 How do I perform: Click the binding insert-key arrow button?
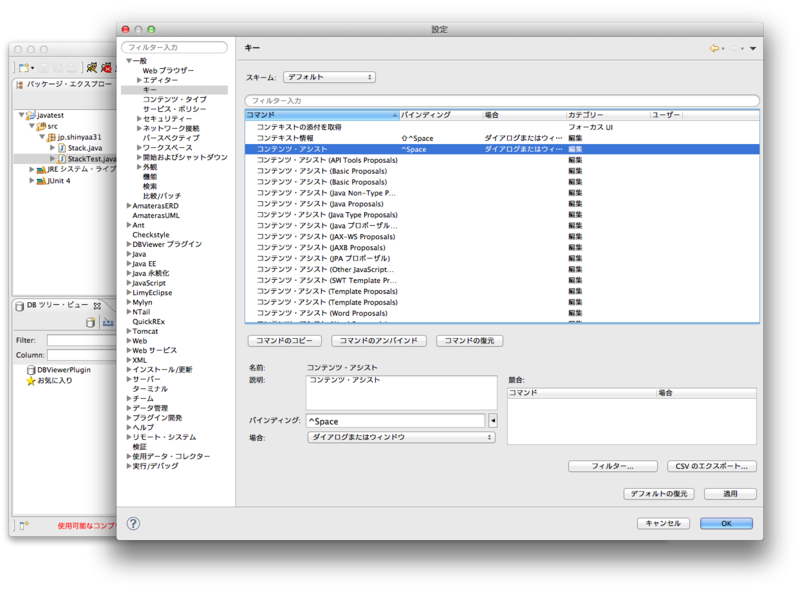(x=493, y=421)
